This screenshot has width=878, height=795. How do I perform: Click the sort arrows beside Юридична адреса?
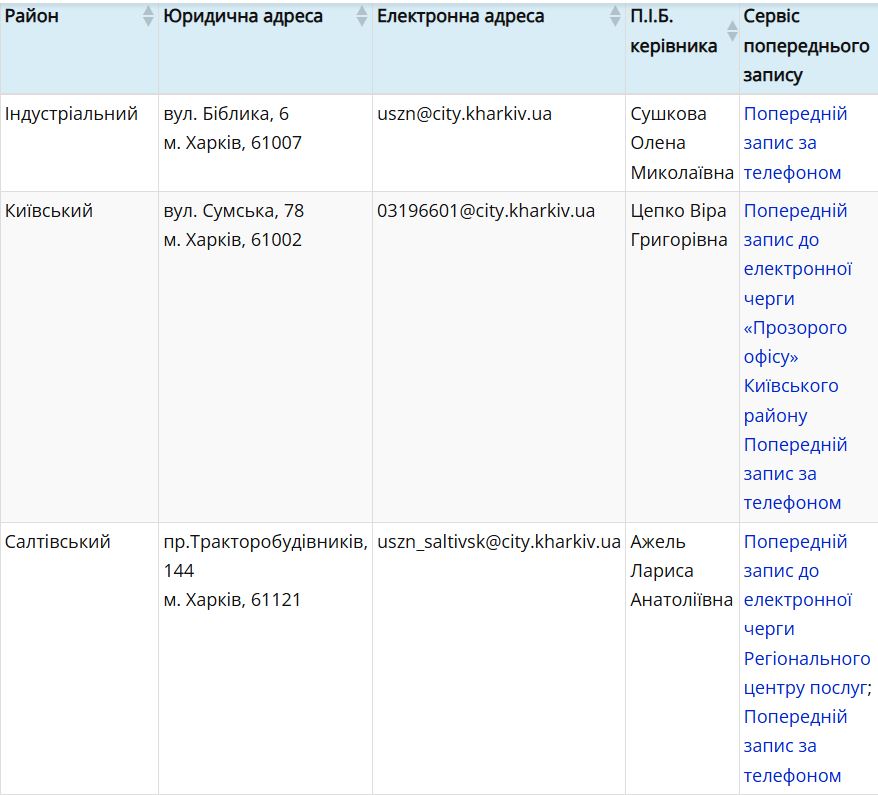tap(361, 17)
